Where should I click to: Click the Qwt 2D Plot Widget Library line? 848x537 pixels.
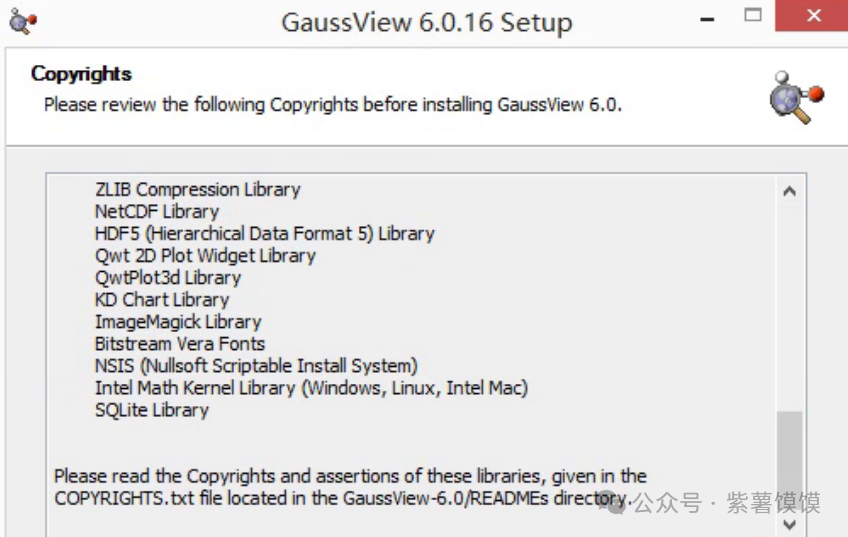(x=205, y=255)
